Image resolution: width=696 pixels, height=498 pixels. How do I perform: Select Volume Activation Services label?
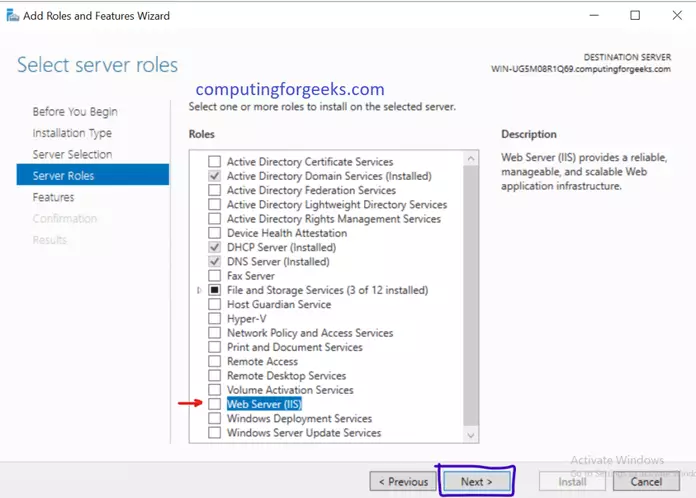pos(290,390)
